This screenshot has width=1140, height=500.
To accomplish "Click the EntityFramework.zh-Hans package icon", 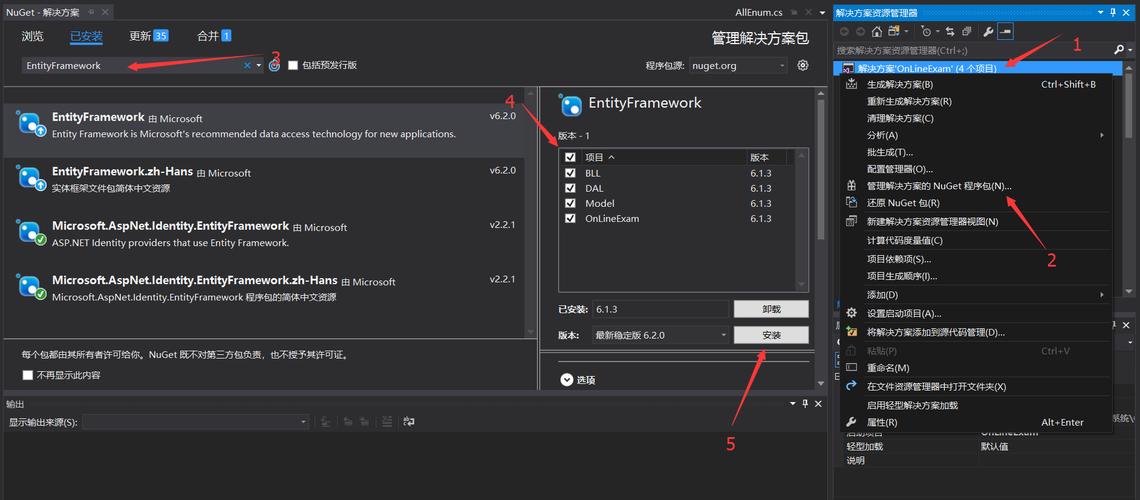I will point(33,178).
